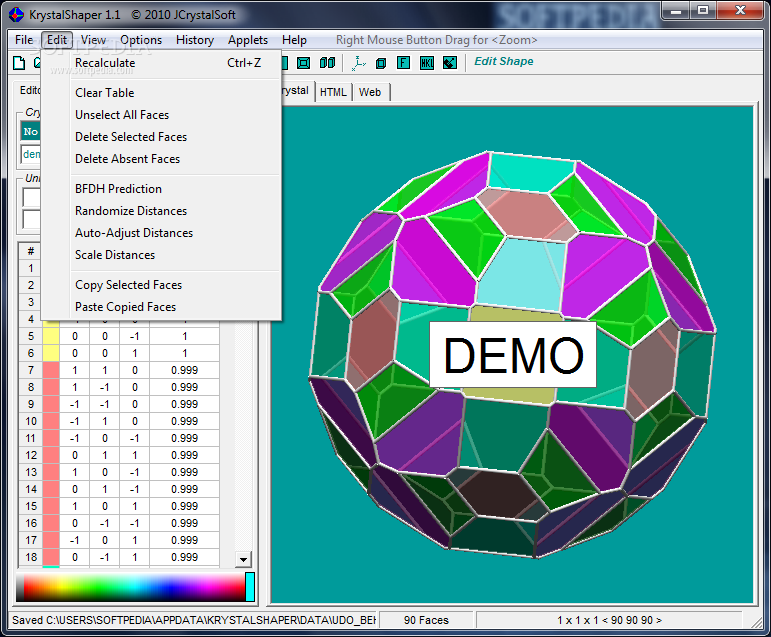Click the perspective view box icon
This screenshot has height=637, width=771.
pyautogui.click(x=304, y=63)
